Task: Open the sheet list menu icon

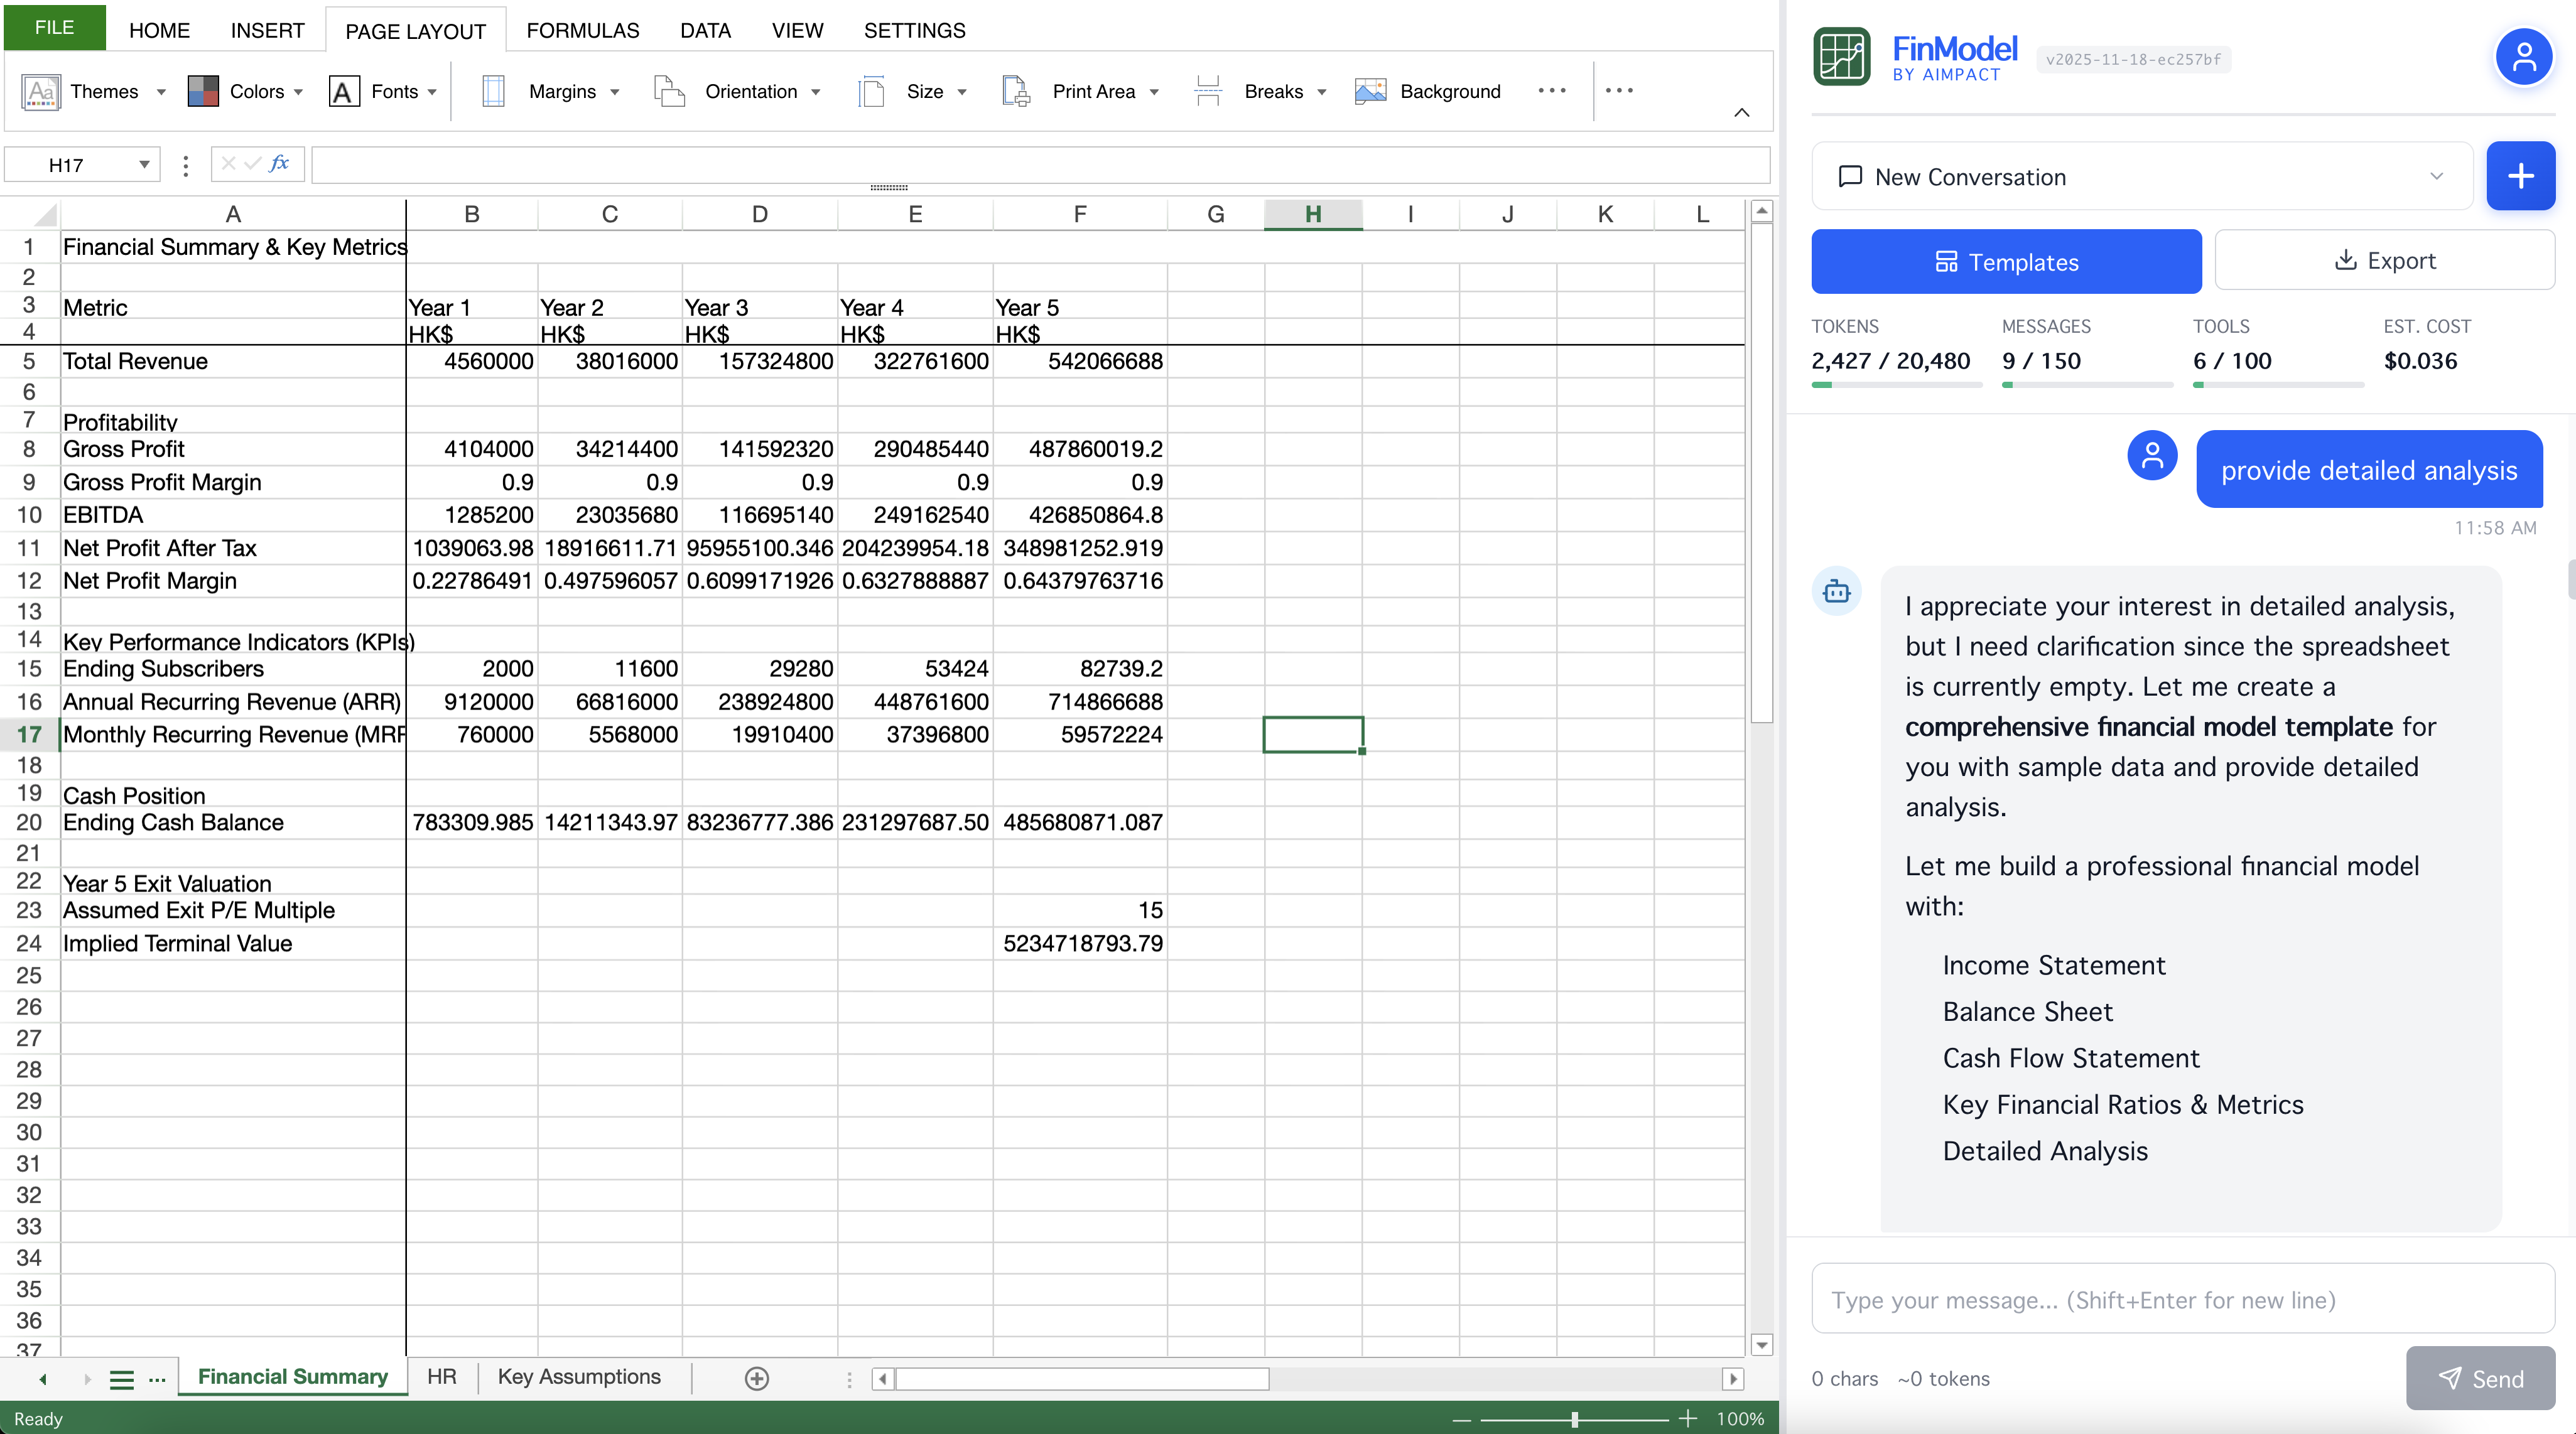Action: pyautogui.click(x=122, y=1379)
